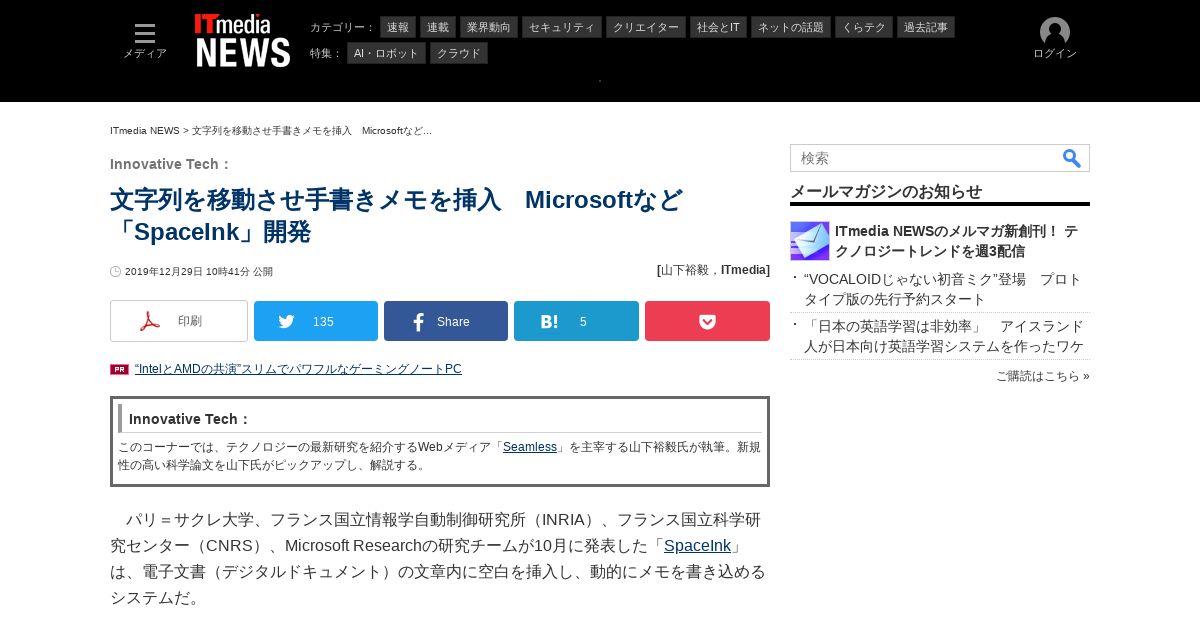Open the ITmedia NEWSのメルマガ新創刊 link
This screenshot has height=630, width=1200.
coord(956,241)
